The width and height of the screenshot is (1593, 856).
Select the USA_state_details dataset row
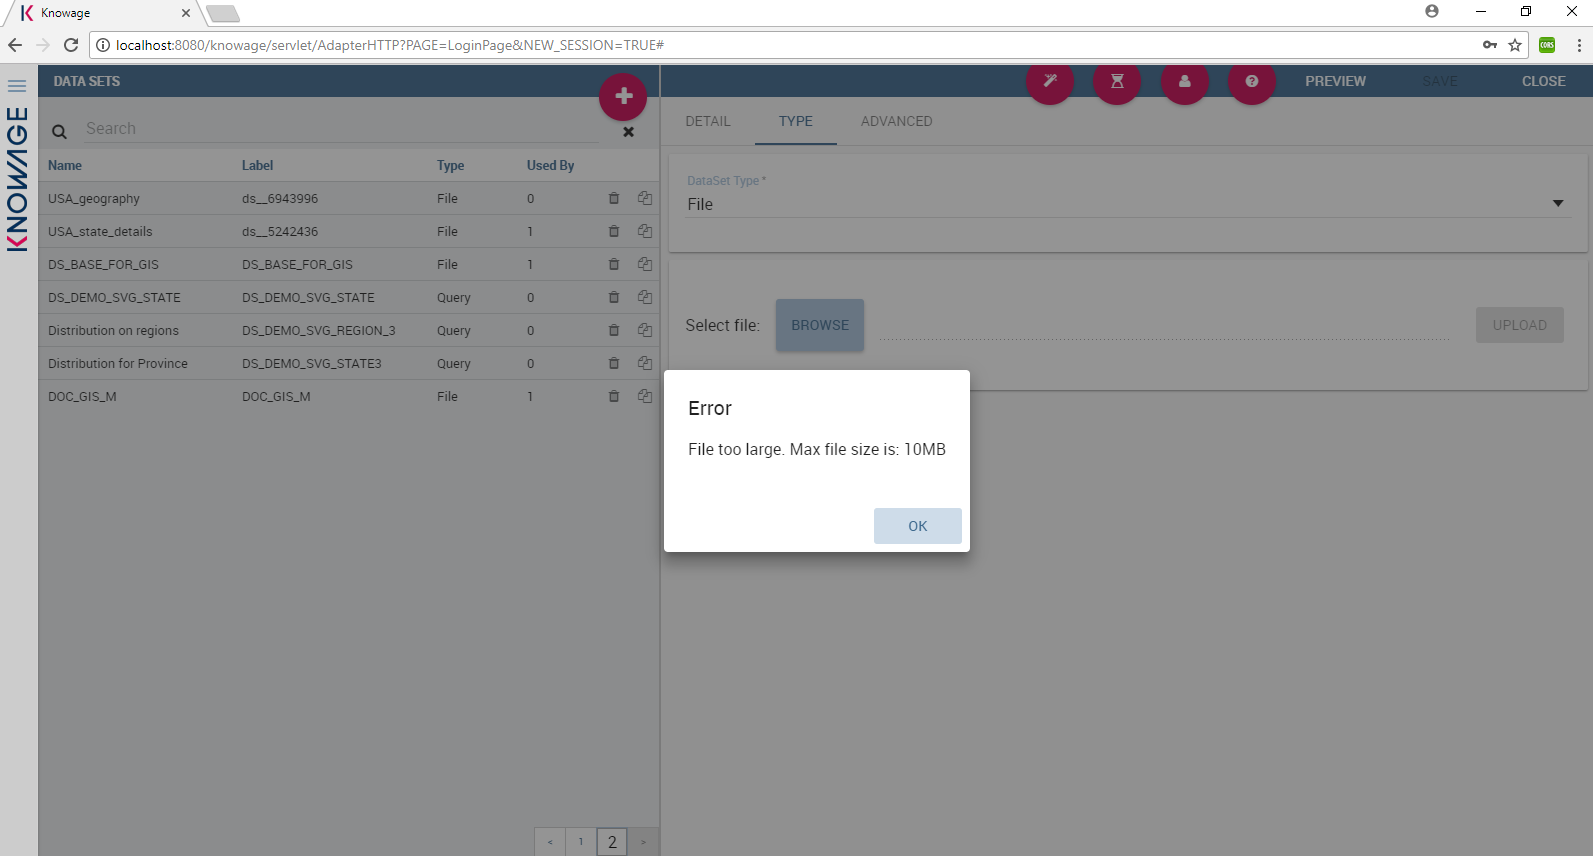tap(100, 232)
